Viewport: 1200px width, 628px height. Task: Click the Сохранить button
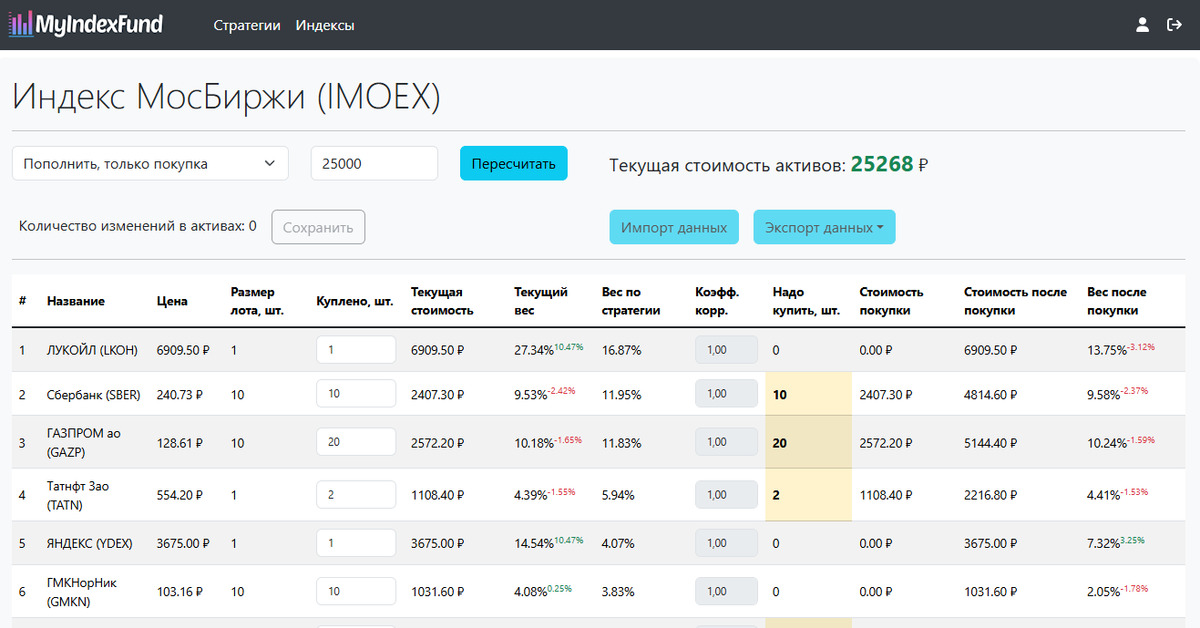click(318, 227)
